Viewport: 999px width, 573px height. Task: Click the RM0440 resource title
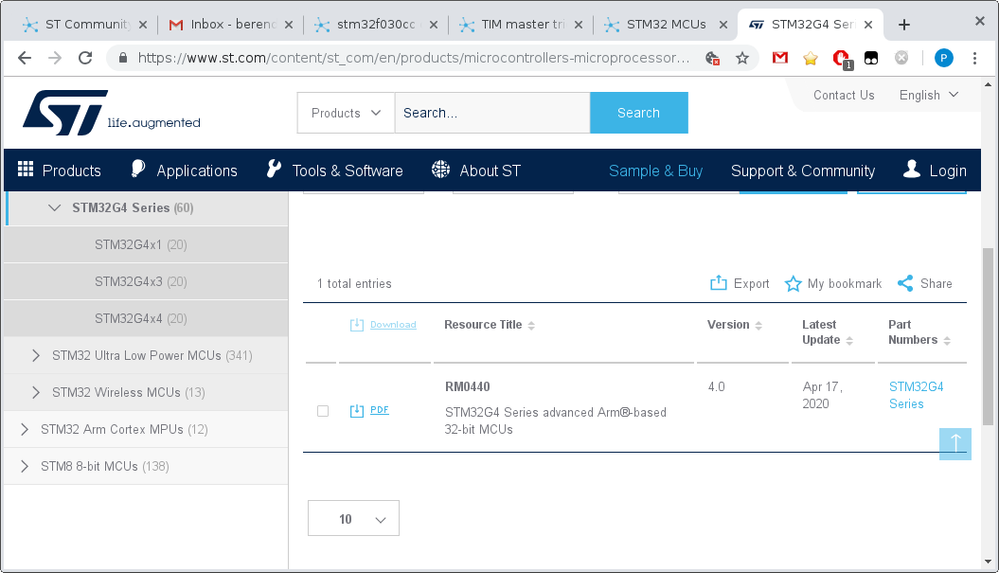468,387
